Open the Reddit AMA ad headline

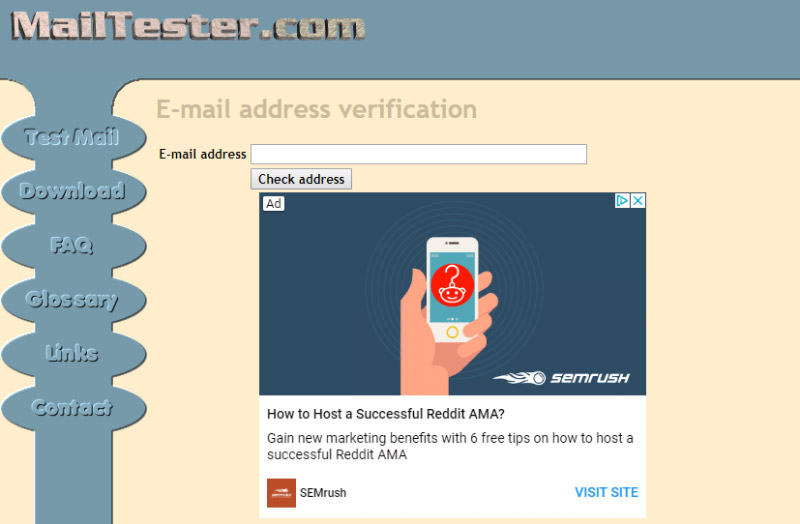[x=386, y=414]
